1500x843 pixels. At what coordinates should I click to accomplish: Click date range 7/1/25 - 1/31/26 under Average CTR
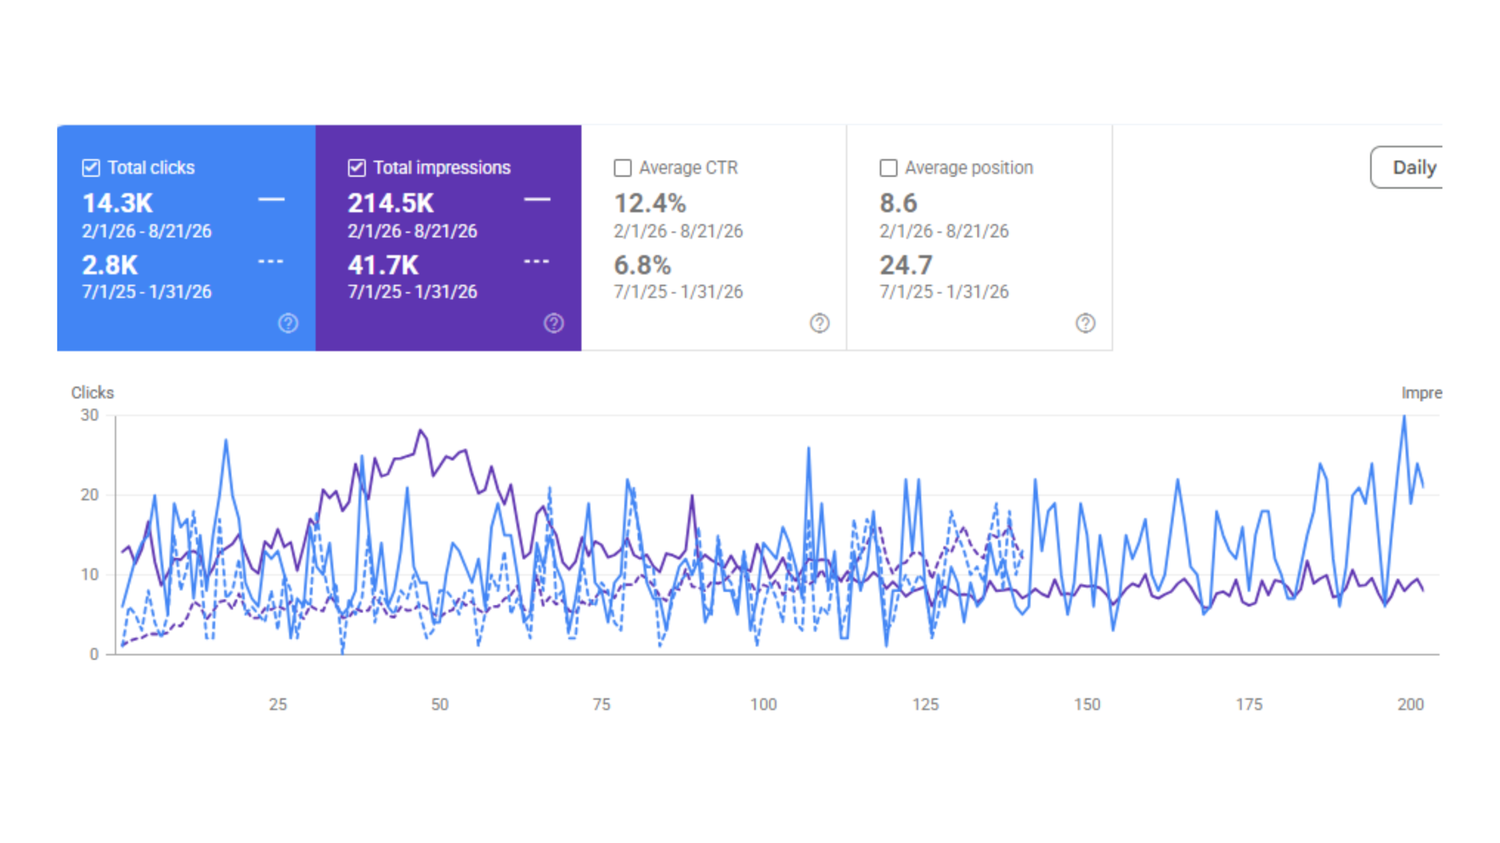click(x=678, y=292)
